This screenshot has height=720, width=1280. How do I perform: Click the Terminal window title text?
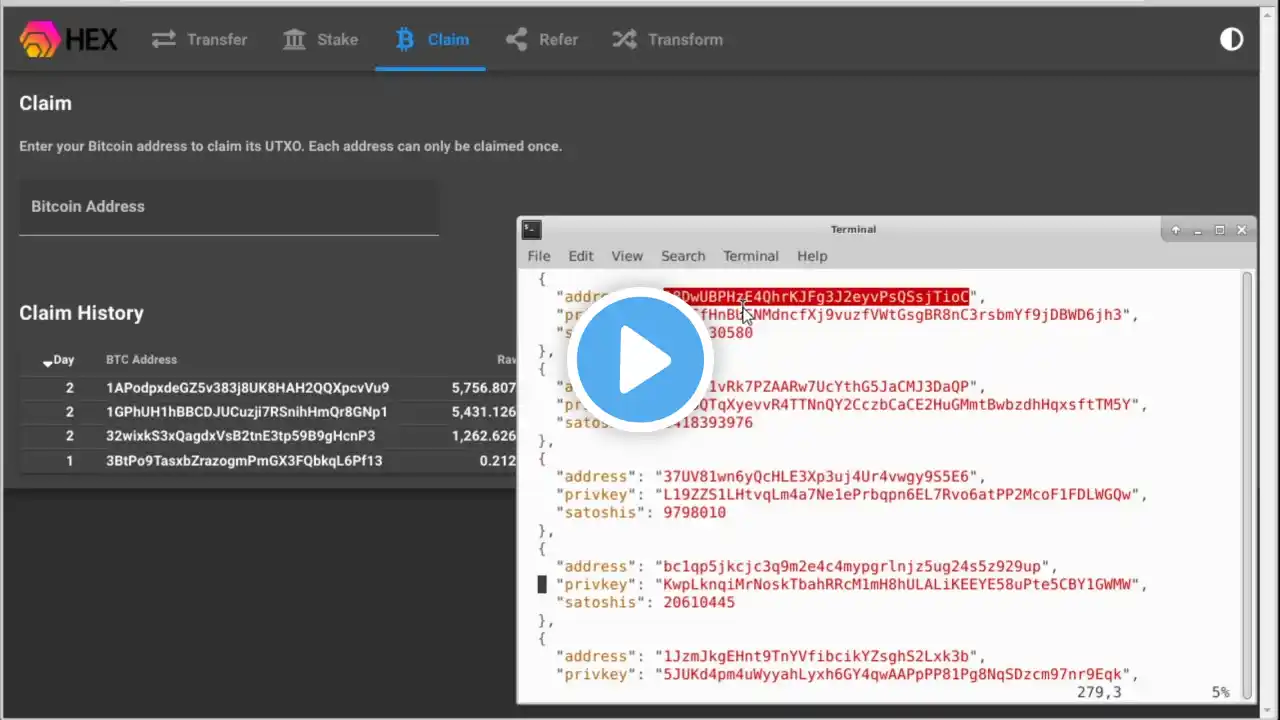point(853,230)
